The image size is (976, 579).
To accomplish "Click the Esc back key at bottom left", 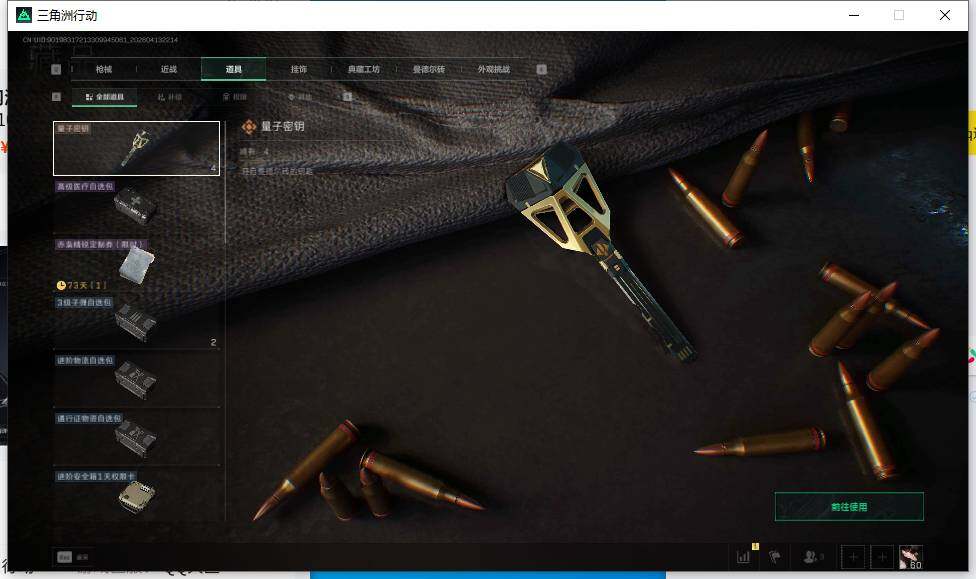I will [x=65, y=557].
